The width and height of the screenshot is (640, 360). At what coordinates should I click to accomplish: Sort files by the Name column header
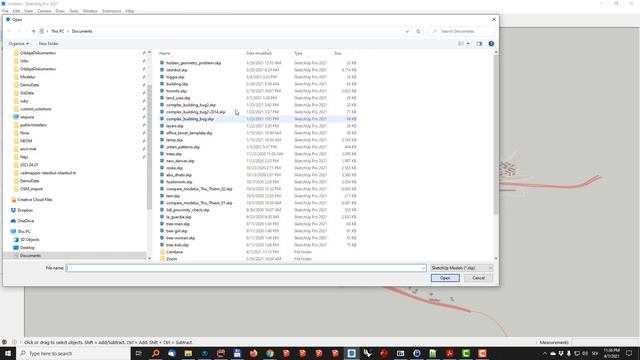click(x=165, y=53)
